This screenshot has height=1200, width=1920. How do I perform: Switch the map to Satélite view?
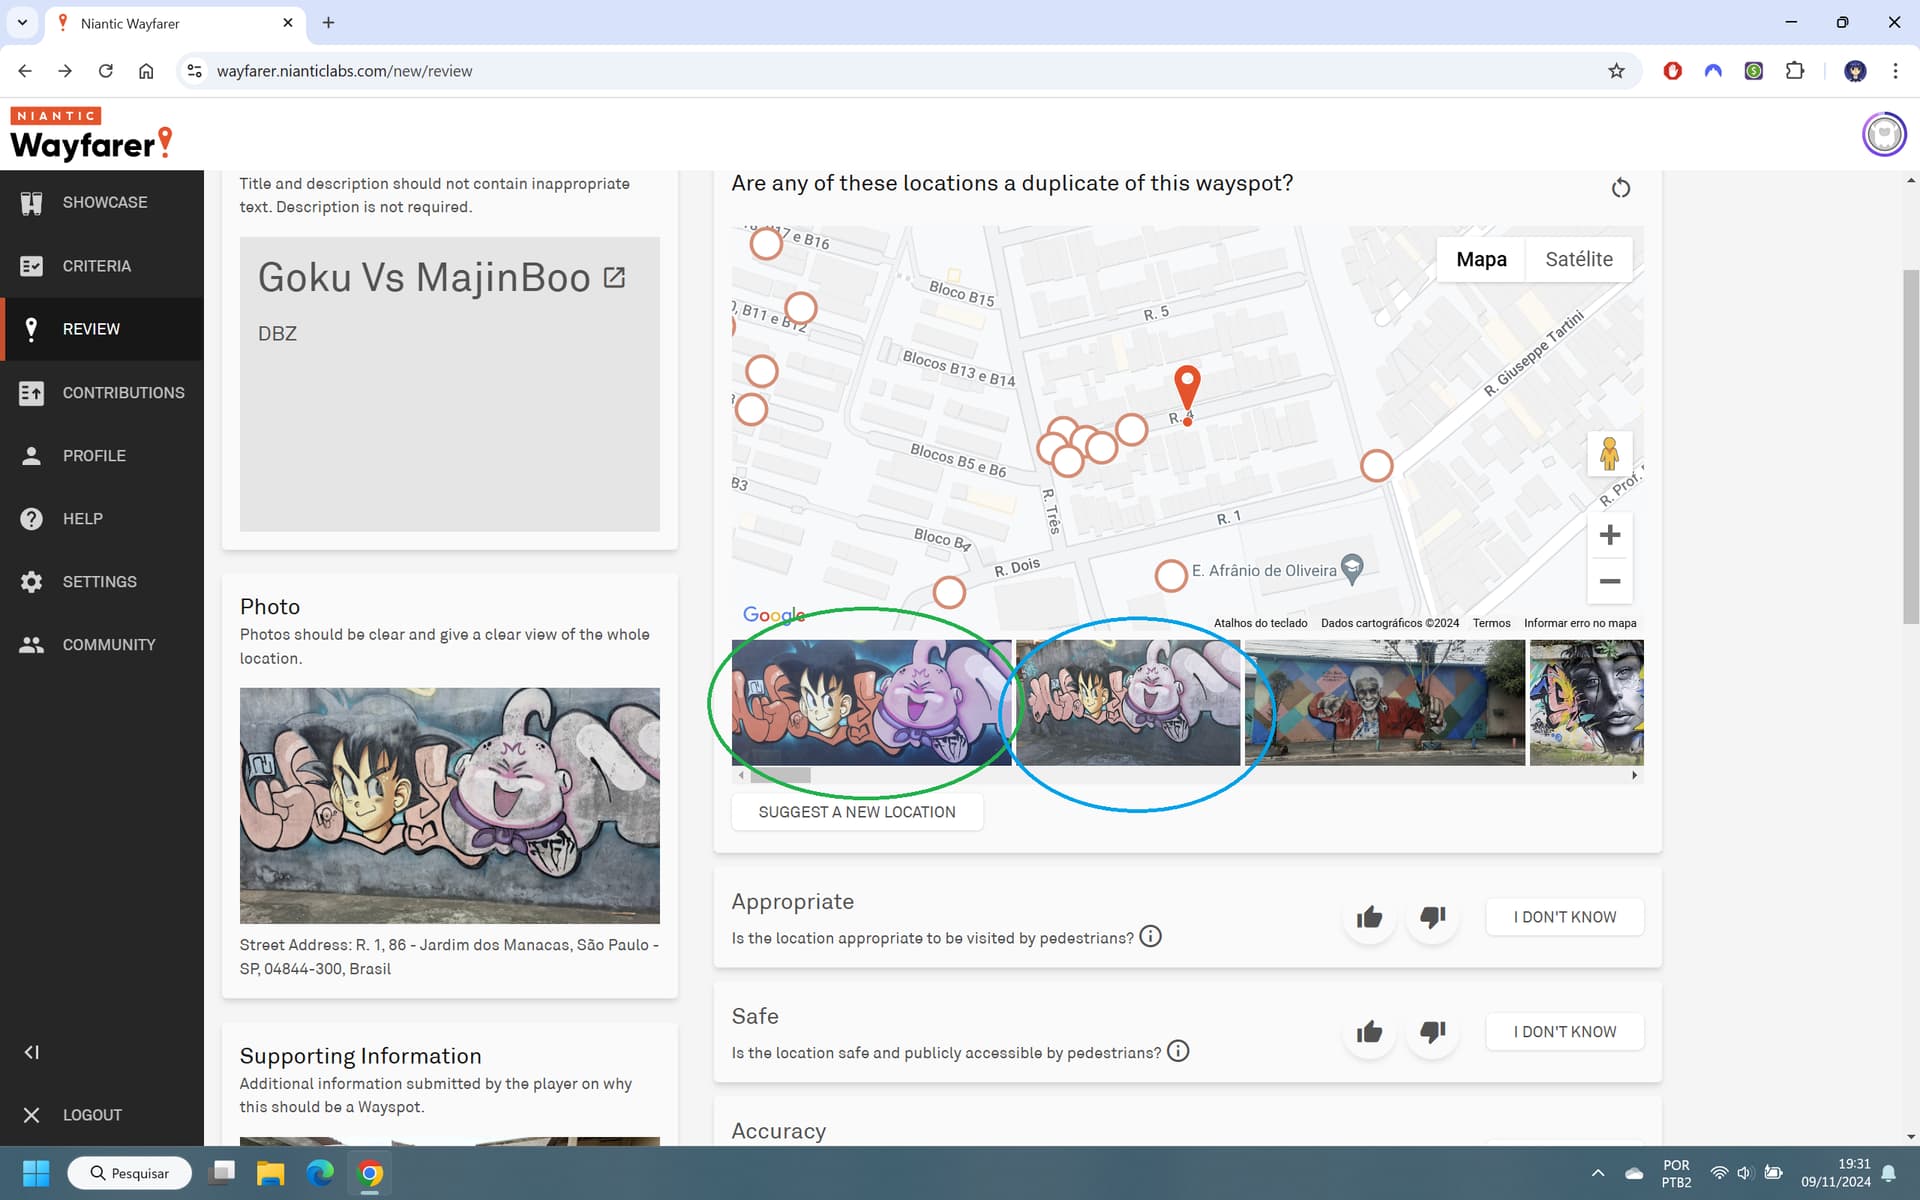(x=1579, y=259)
